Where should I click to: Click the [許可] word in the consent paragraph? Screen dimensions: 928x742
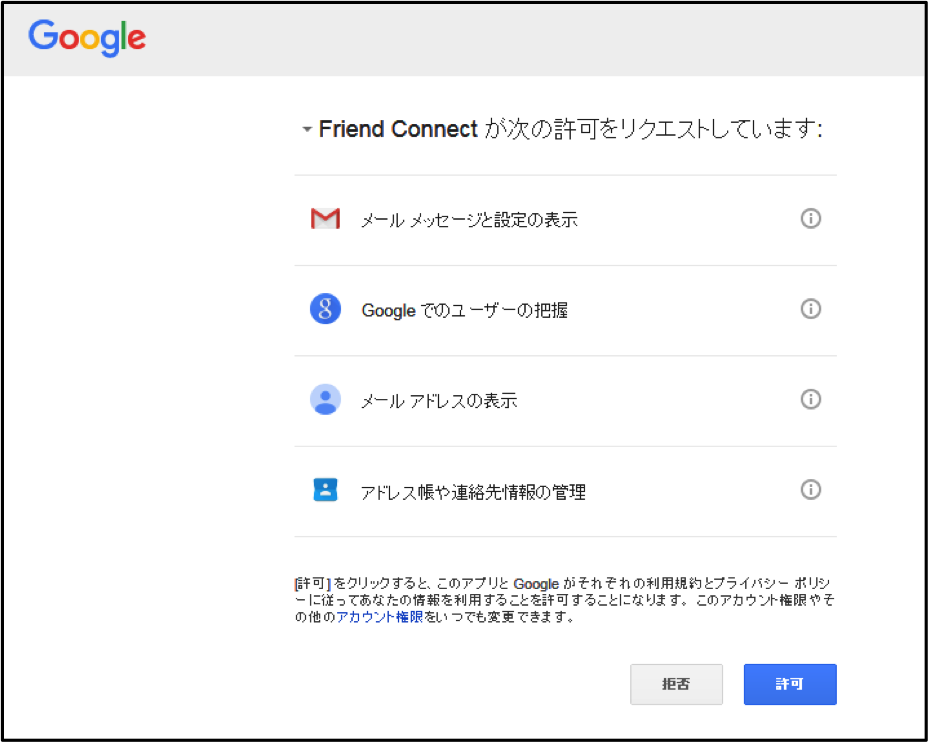tap(312, 584)
